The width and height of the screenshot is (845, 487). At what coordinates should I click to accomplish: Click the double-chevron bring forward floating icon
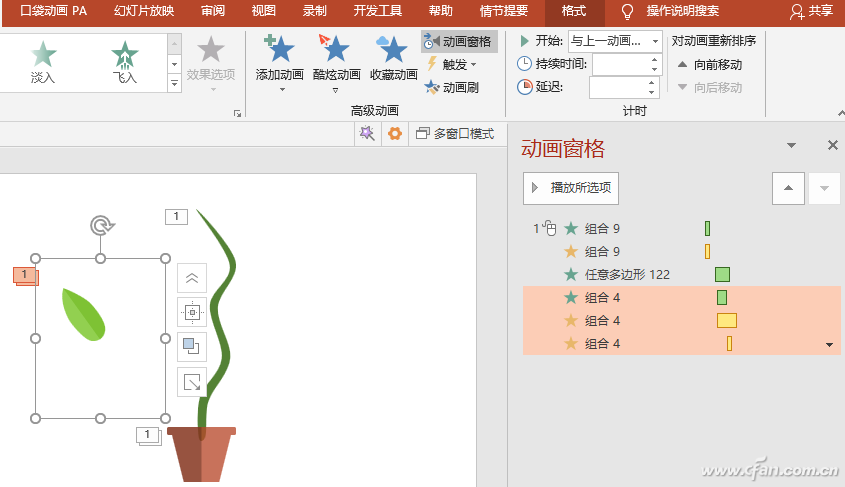(x=192, y=278)
